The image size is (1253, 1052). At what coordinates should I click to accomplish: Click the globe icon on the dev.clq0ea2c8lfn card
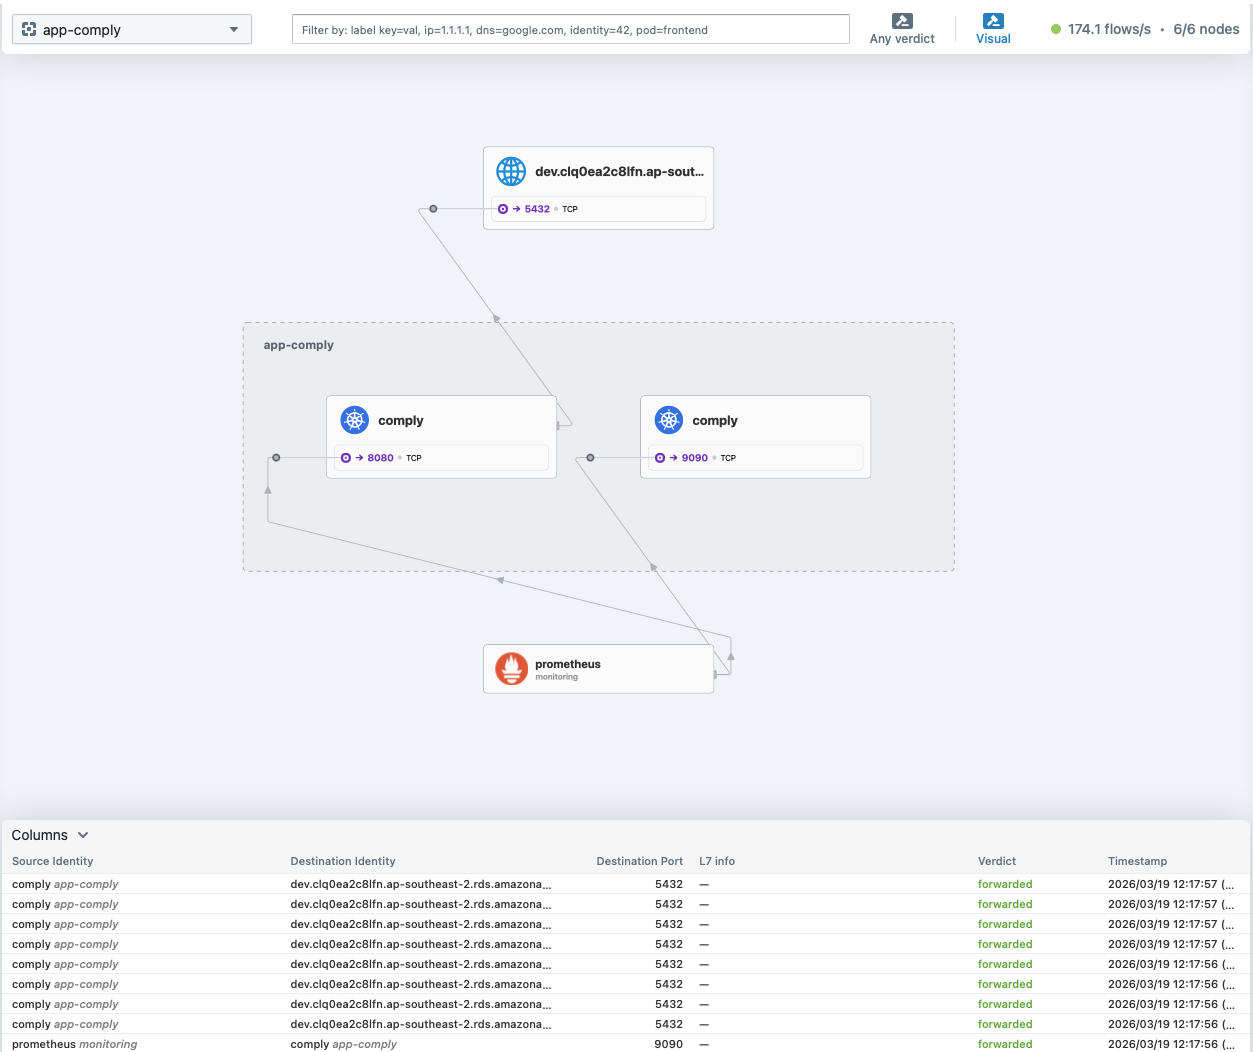click(x=511, y=171)
